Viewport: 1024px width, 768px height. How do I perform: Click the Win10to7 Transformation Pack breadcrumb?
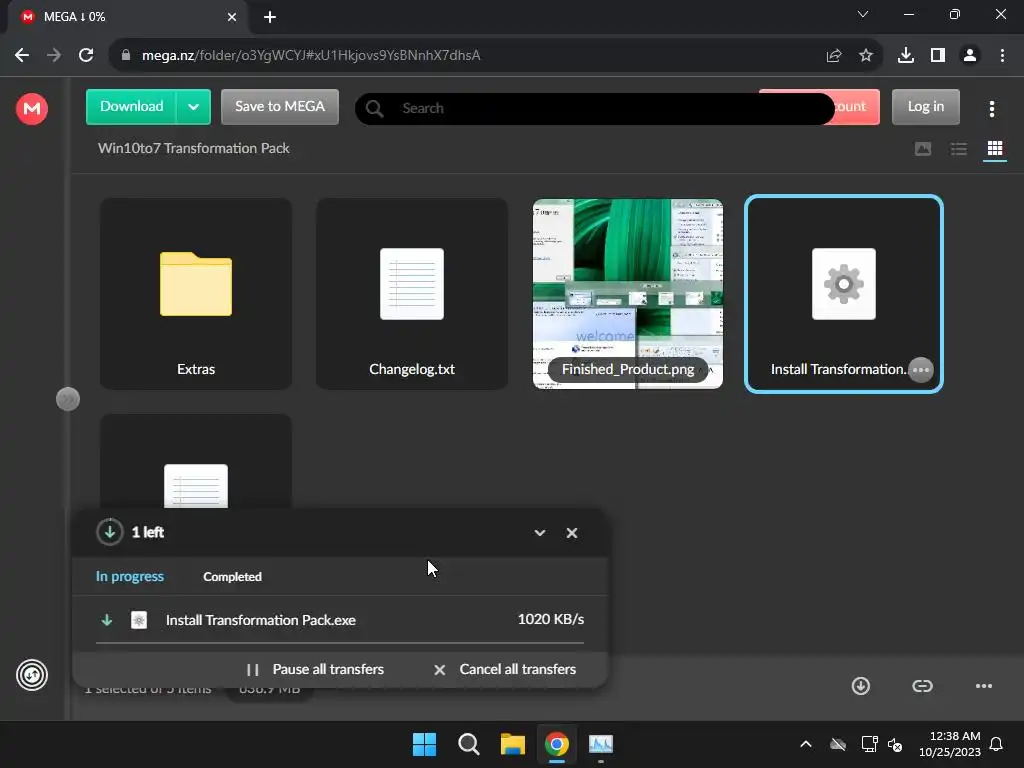[x=193, y=148]
